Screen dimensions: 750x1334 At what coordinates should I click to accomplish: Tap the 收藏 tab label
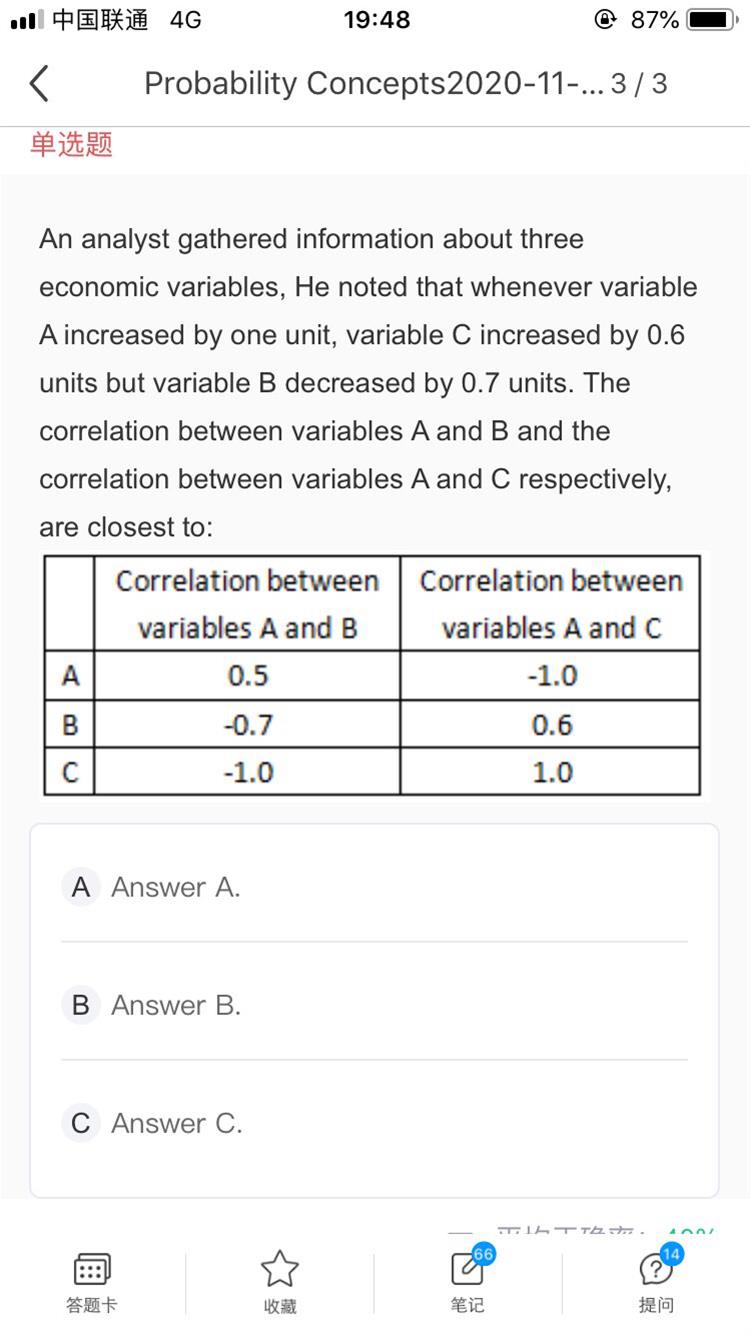click(279, 1306)
